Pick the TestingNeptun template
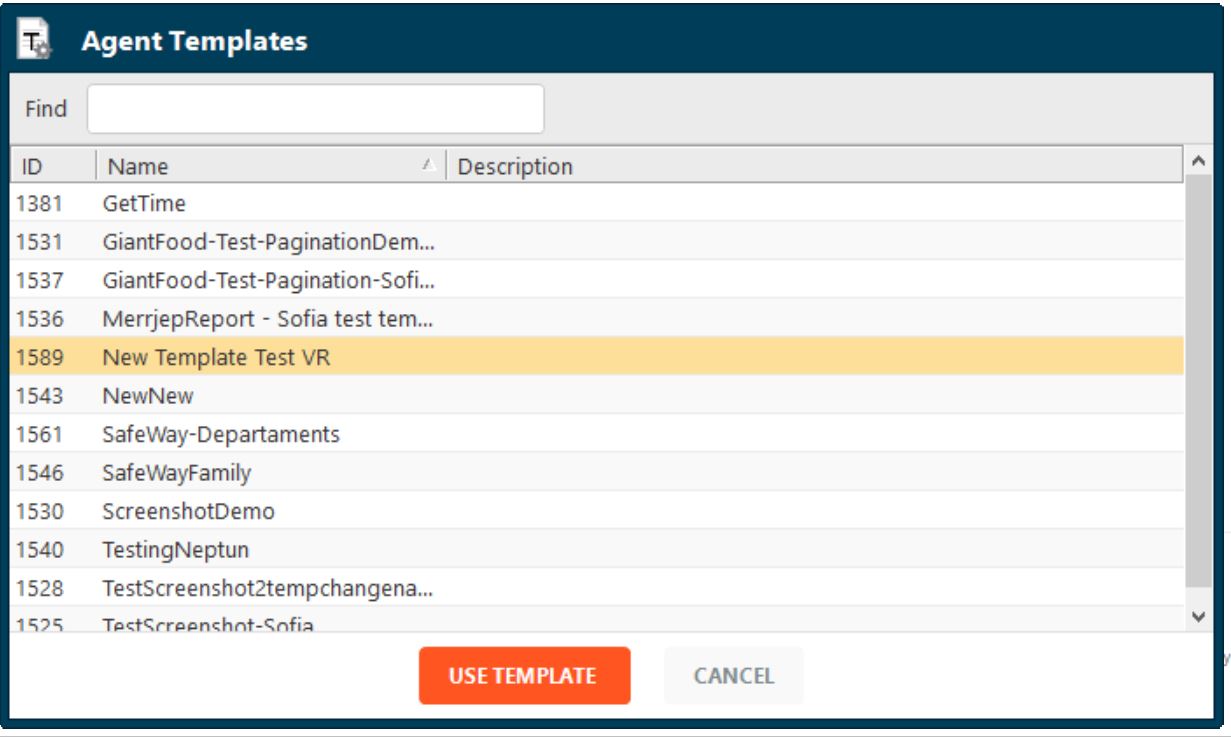This screenshot has height=737, width=1231. (597, 550)
